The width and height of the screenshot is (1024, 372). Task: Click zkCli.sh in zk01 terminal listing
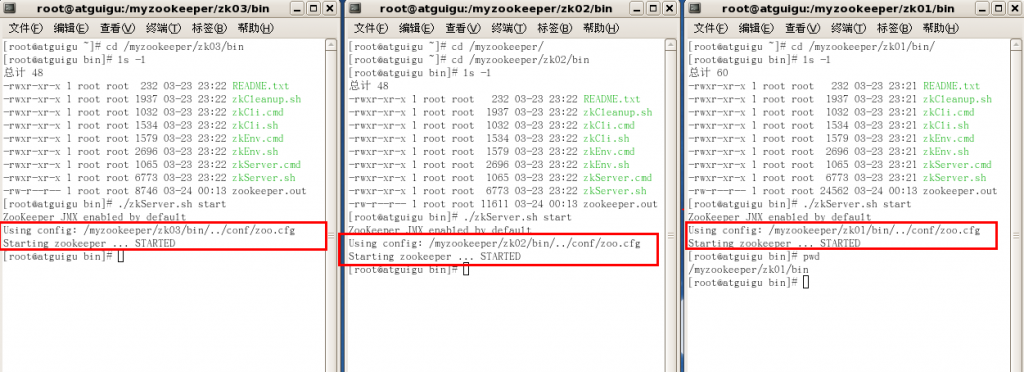(x=946, y=125)
